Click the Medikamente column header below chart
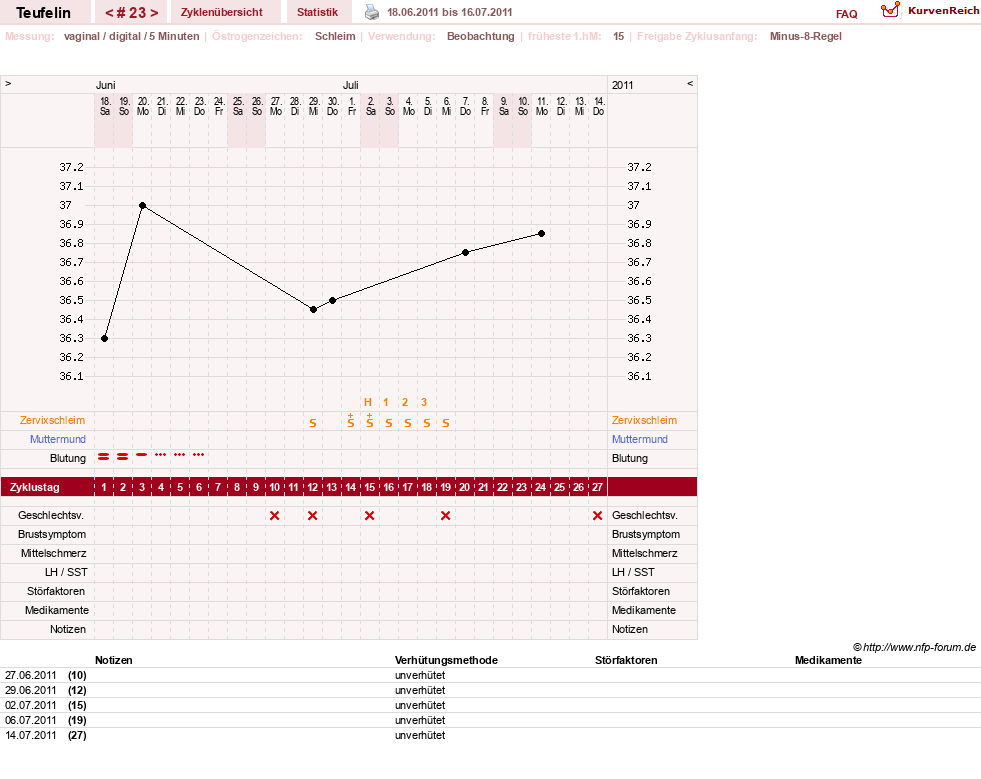Viewport: 981px width, 779px height. 828,660
